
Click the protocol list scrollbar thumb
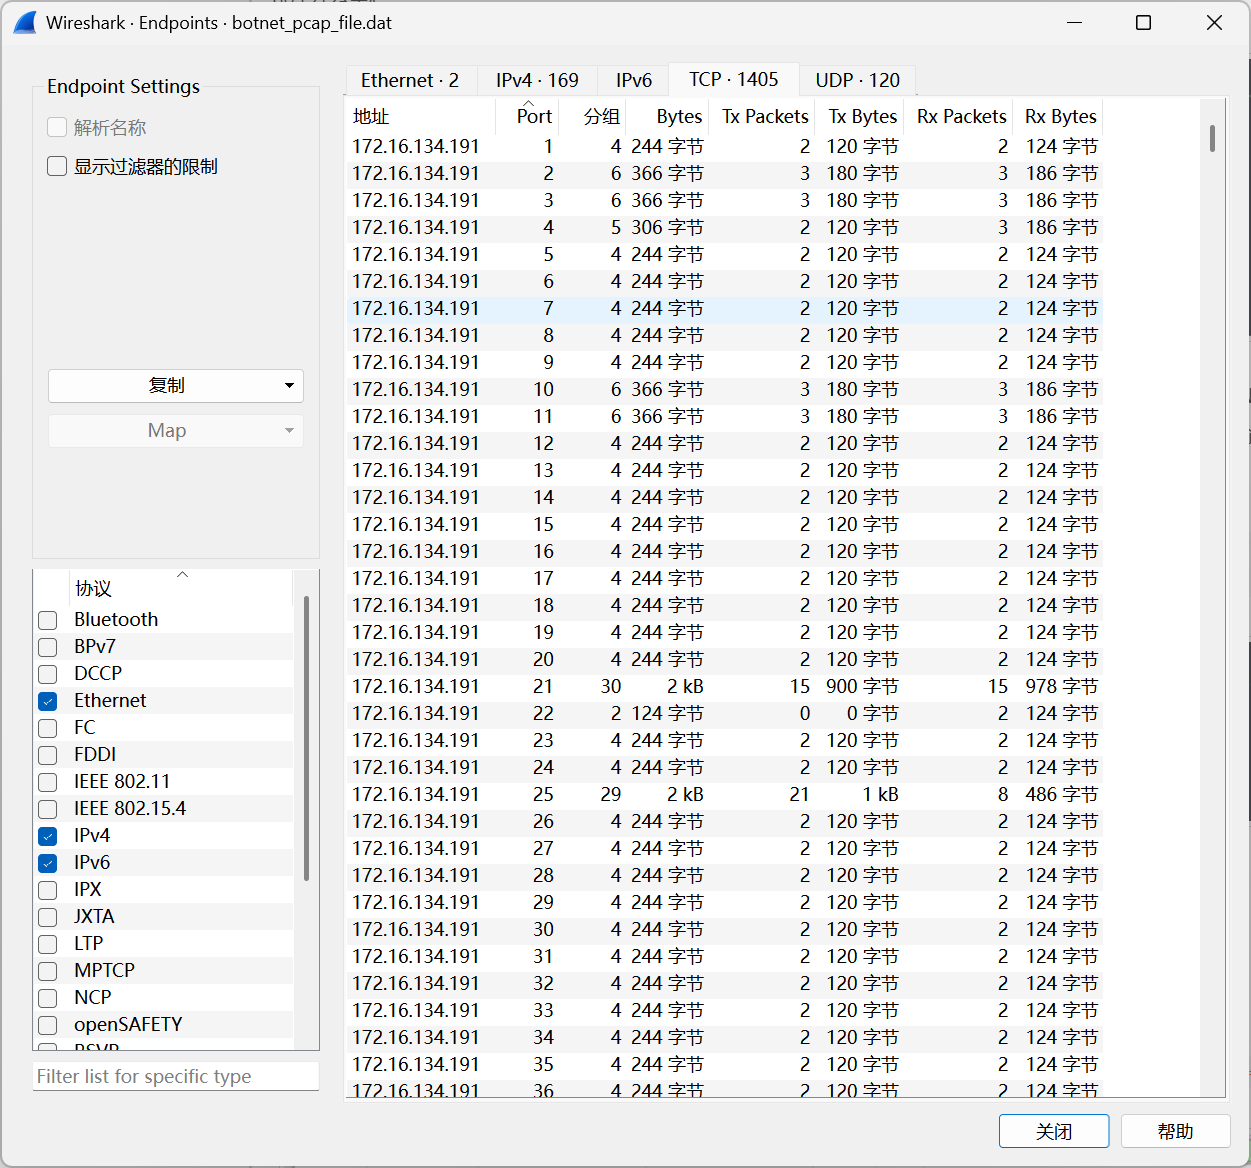[x=306, y=738]
